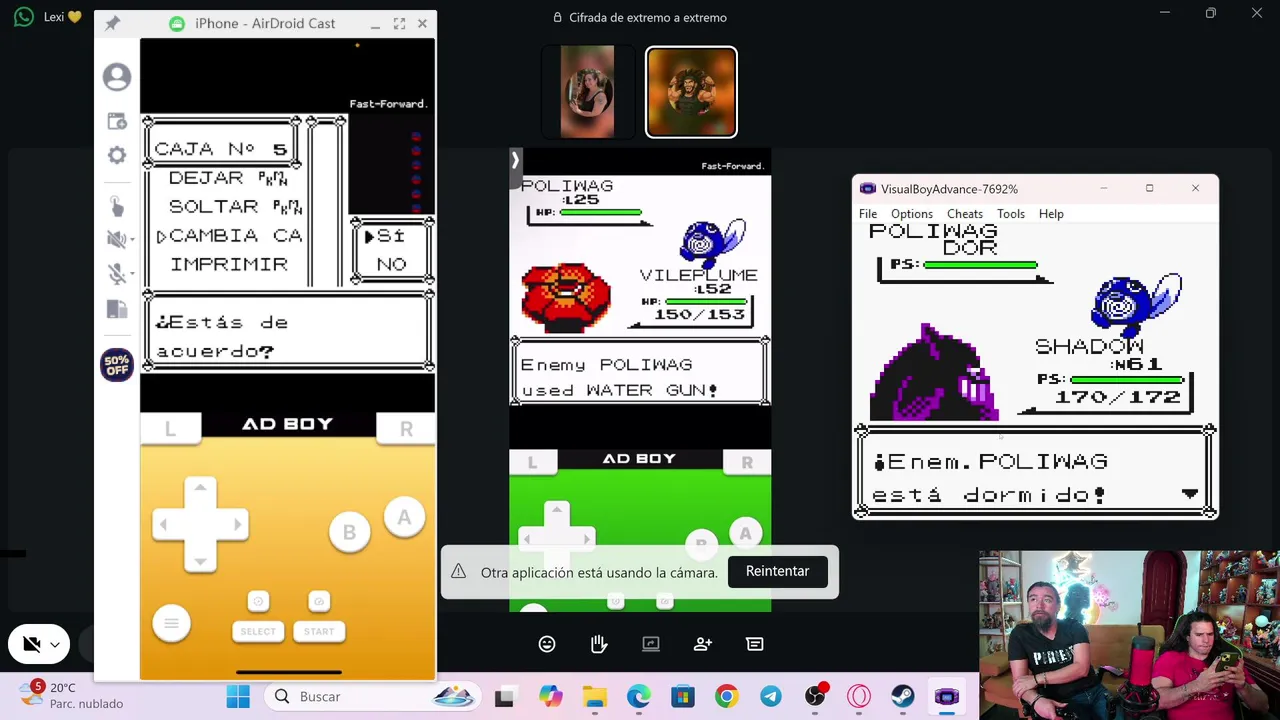Open the 50% OFF promotion badge
Screen dimensions: 1280x720
[117, 365]
